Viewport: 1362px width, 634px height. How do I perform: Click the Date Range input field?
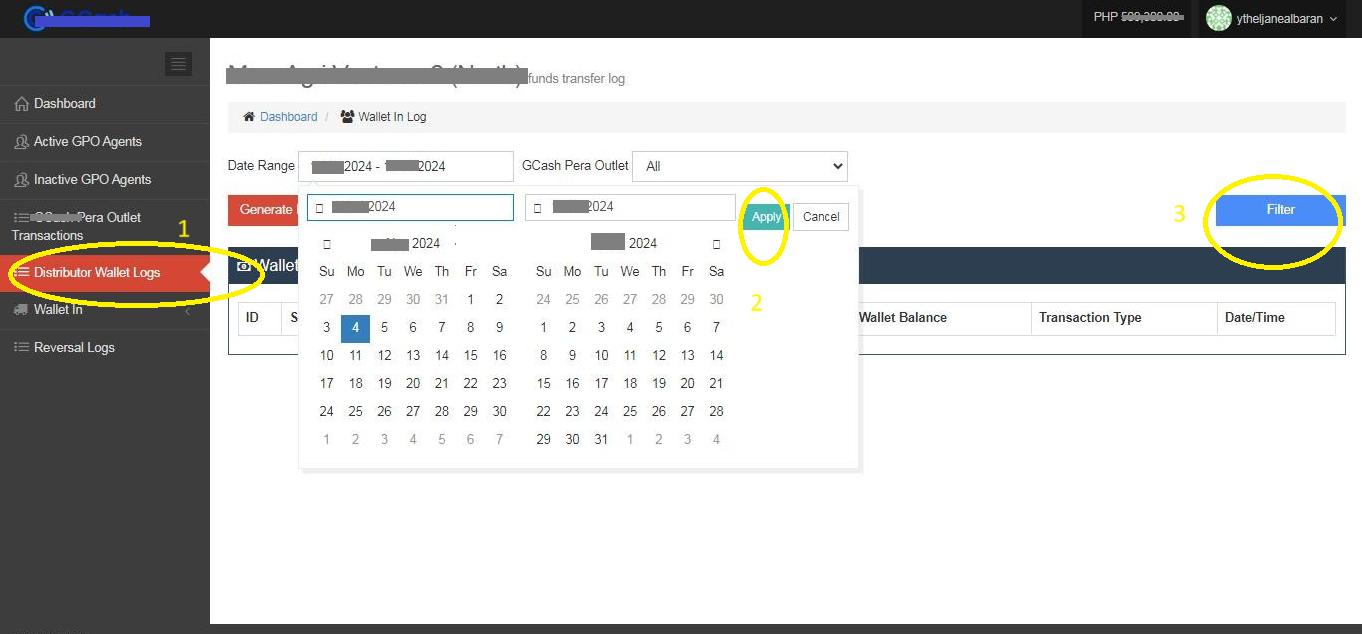(406, 166)
